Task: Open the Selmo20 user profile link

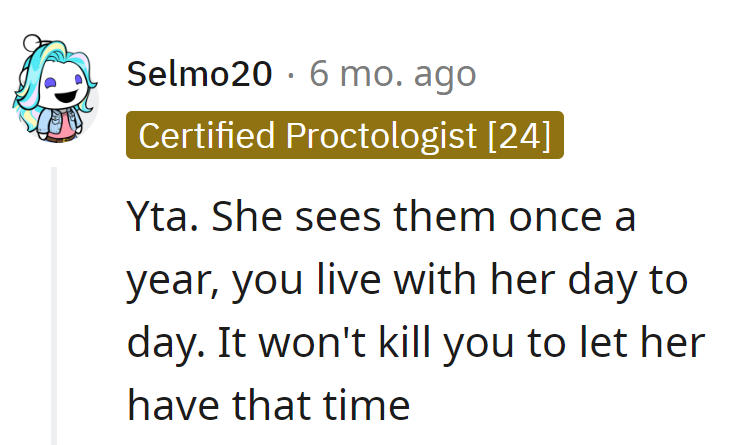Action: (x=200, y=73)
